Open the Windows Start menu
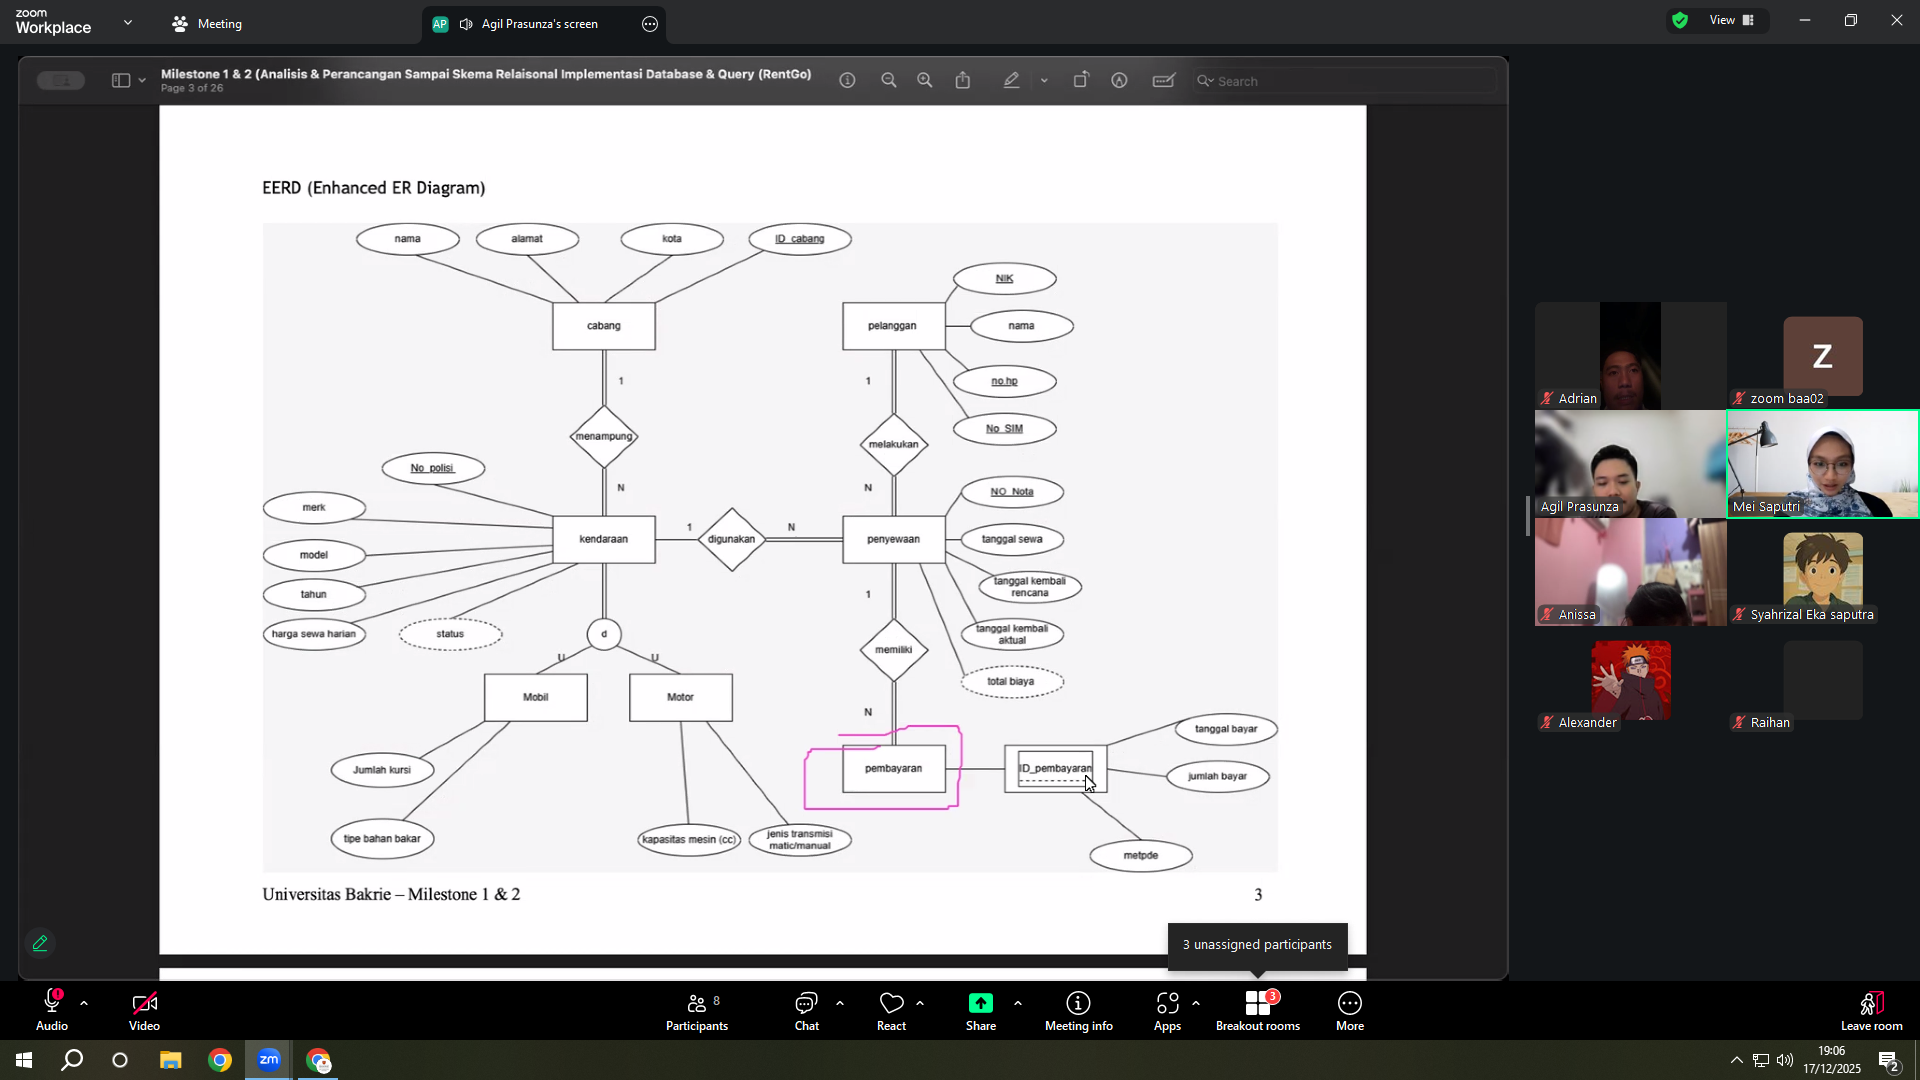Screen dimensions: 1920x1080 tap(24, 1060)
